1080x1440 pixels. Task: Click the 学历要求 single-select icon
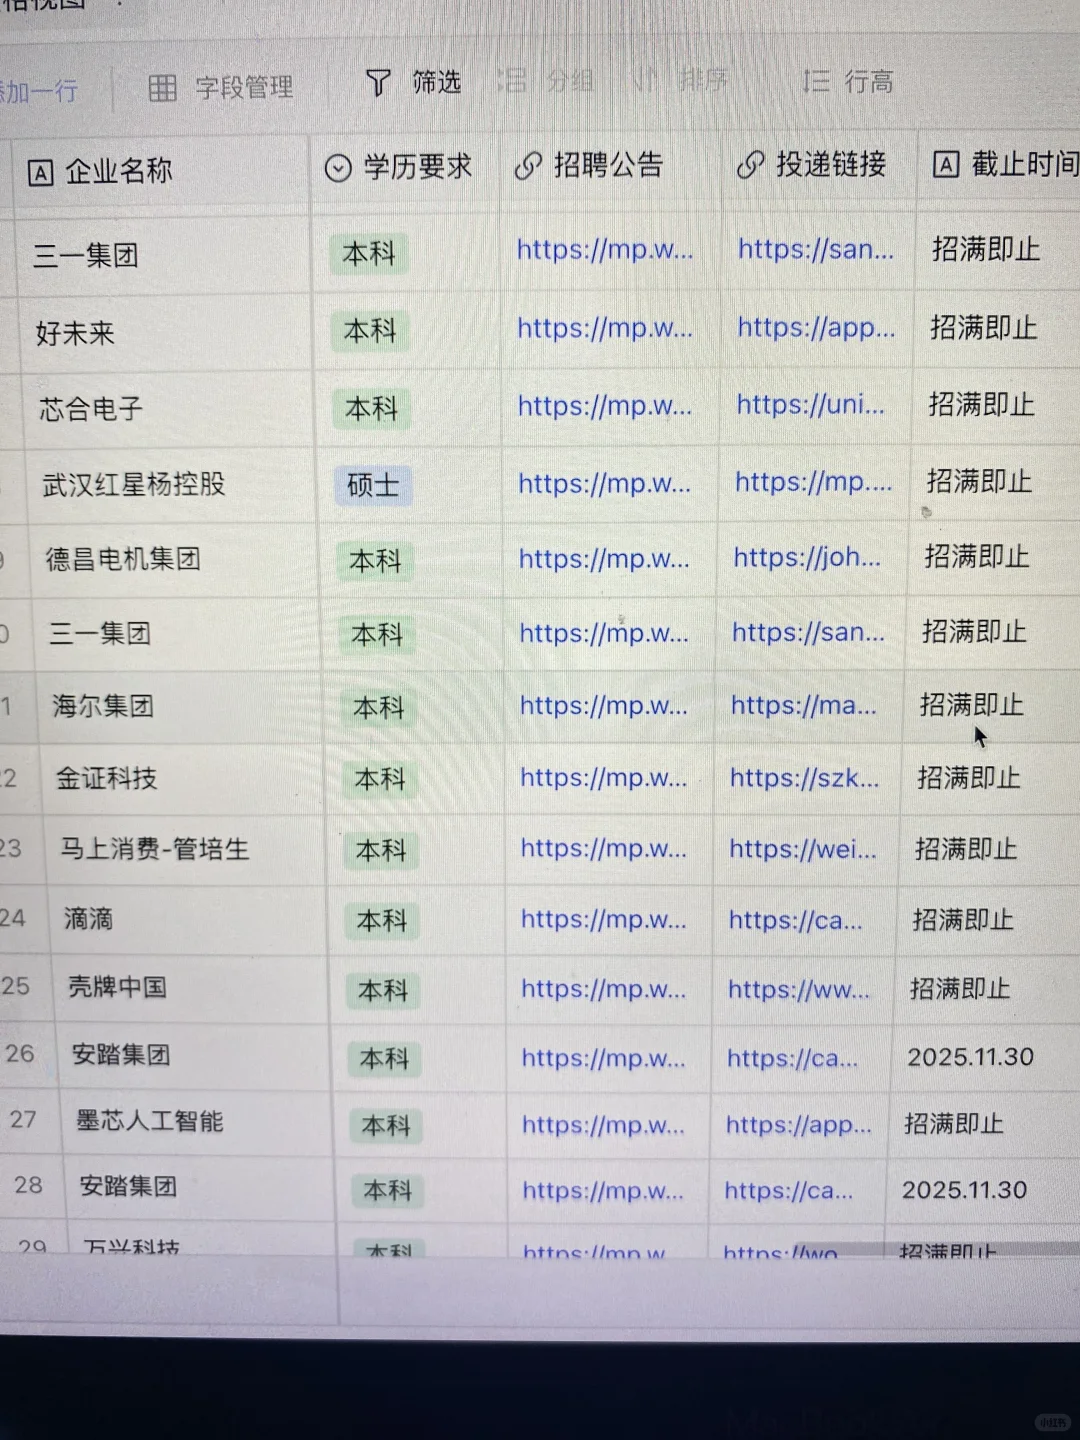(x=338, y=168)
